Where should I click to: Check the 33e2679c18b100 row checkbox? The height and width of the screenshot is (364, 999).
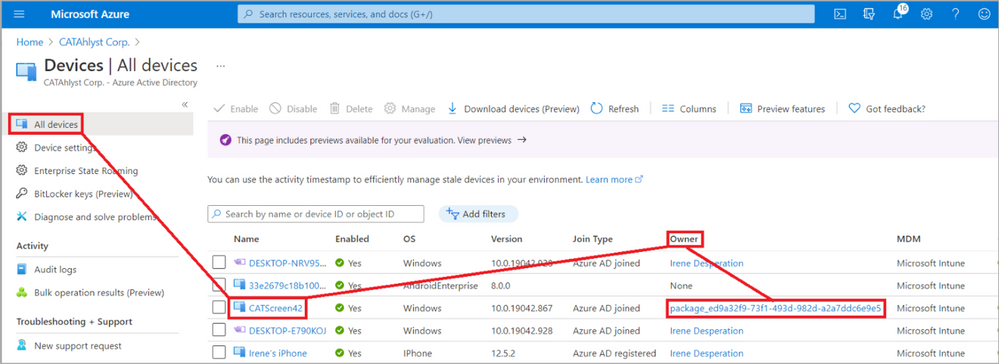pos(219,285)
